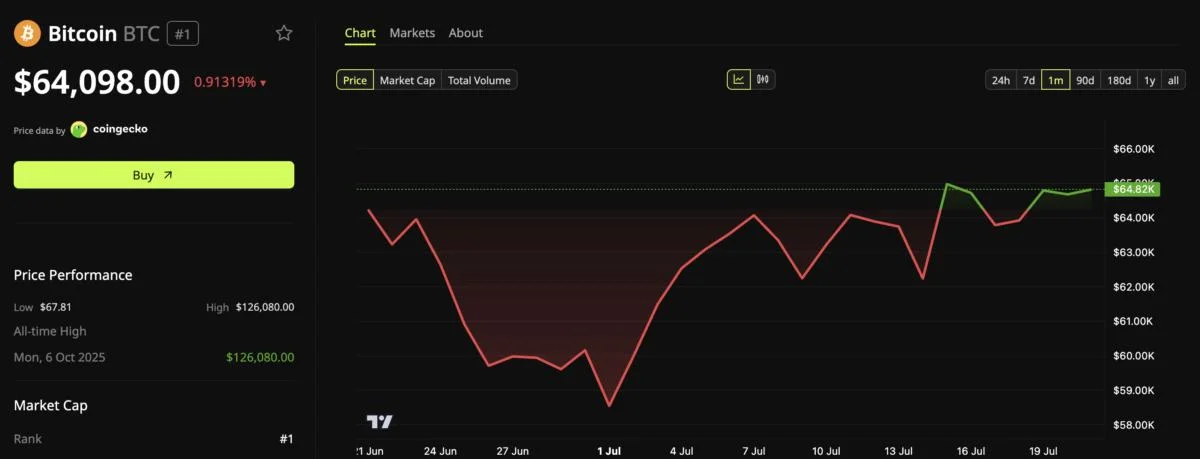1200x459 pixels.
Task: Click the $66.00K y-axis label
Action: (1133, 149)
